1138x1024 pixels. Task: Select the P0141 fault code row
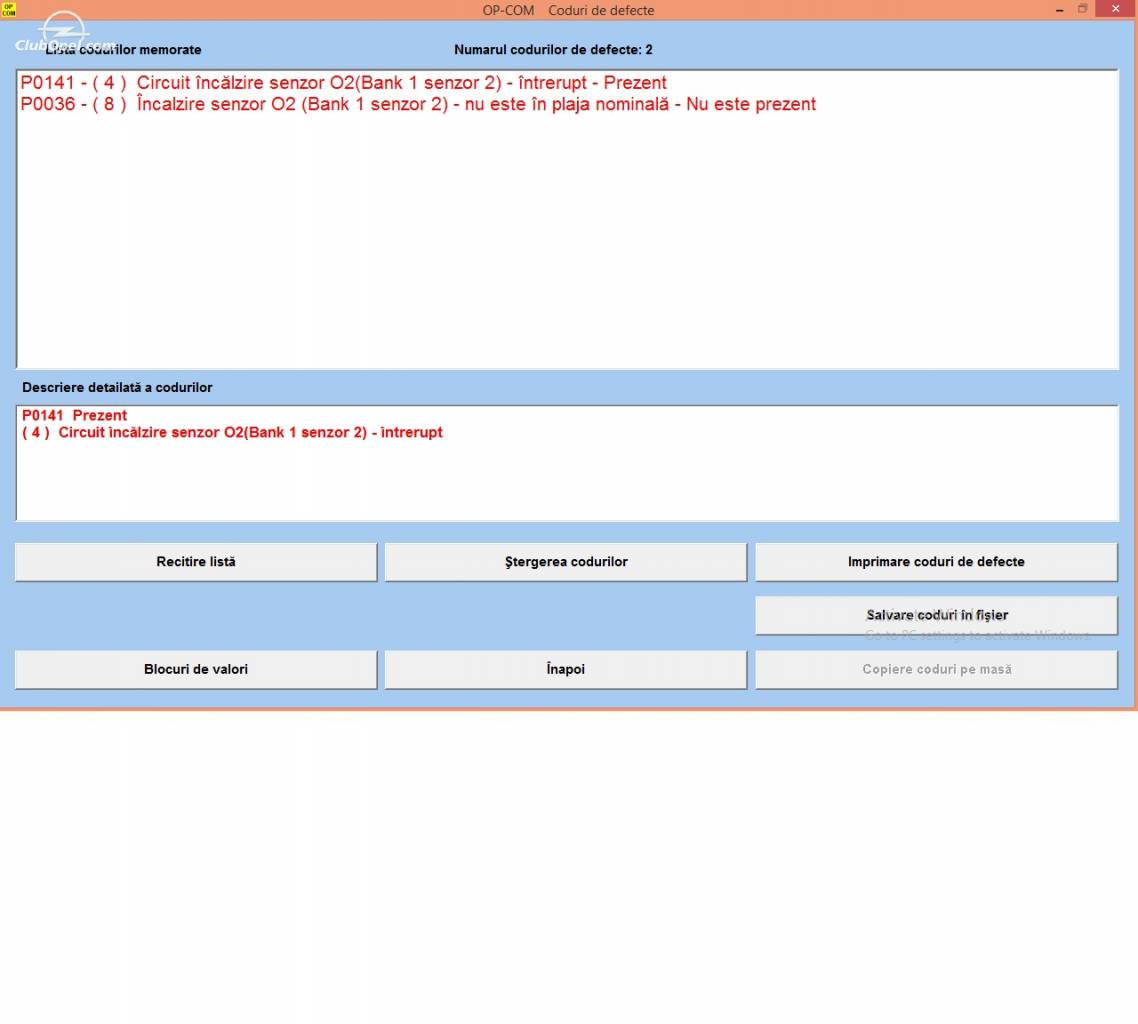(343, 83)
